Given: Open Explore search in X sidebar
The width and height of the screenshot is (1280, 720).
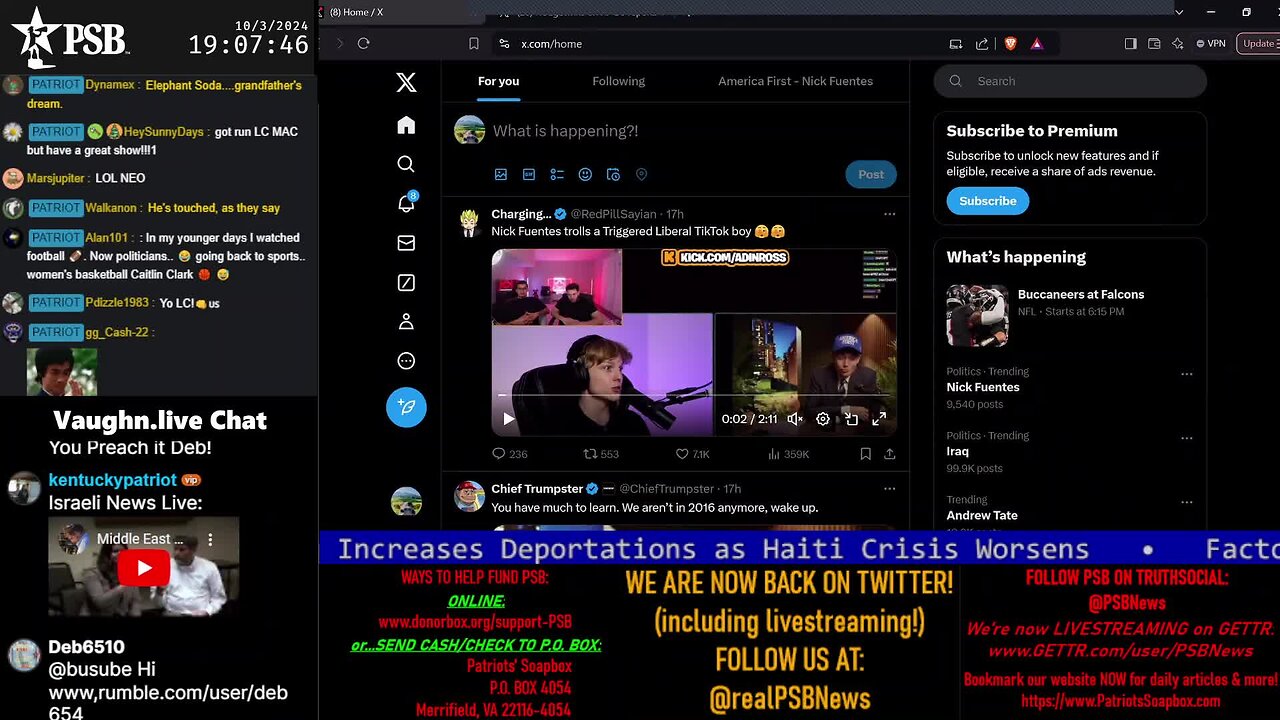Looking at the screenshot, I should [x=406, y=164].
